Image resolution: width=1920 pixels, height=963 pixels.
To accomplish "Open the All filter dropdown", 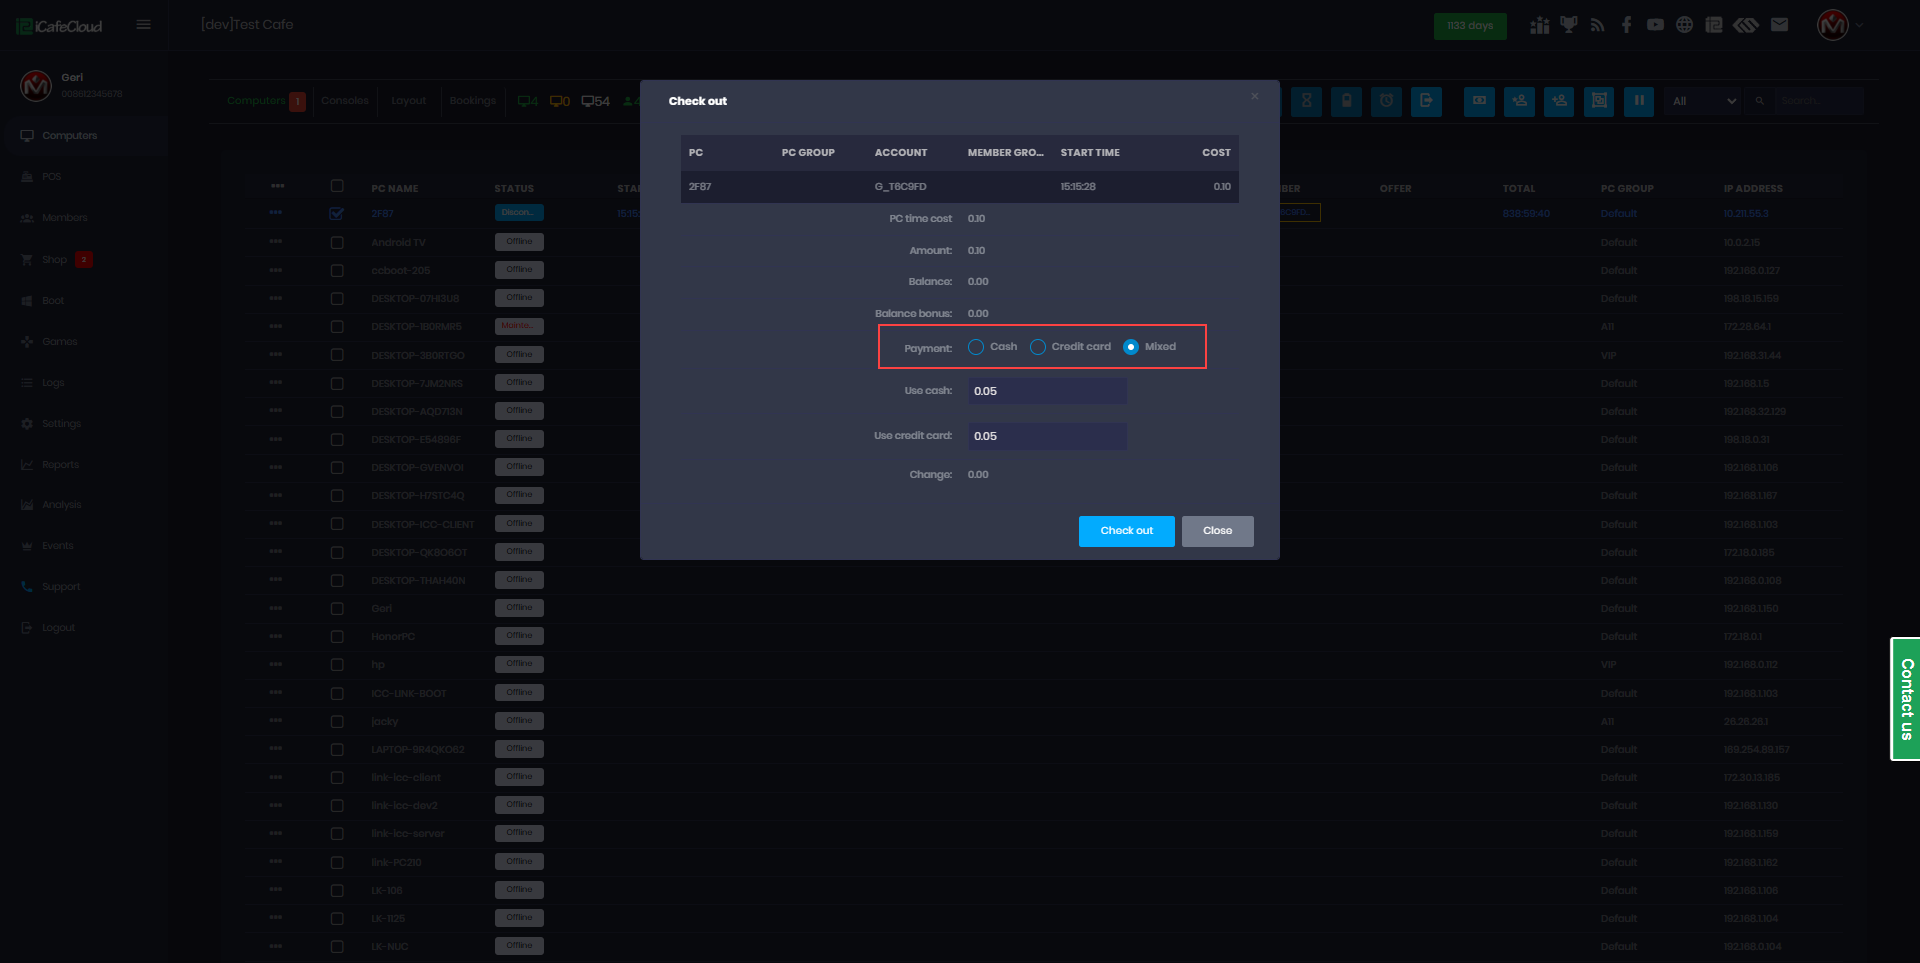I will 1704,101.
